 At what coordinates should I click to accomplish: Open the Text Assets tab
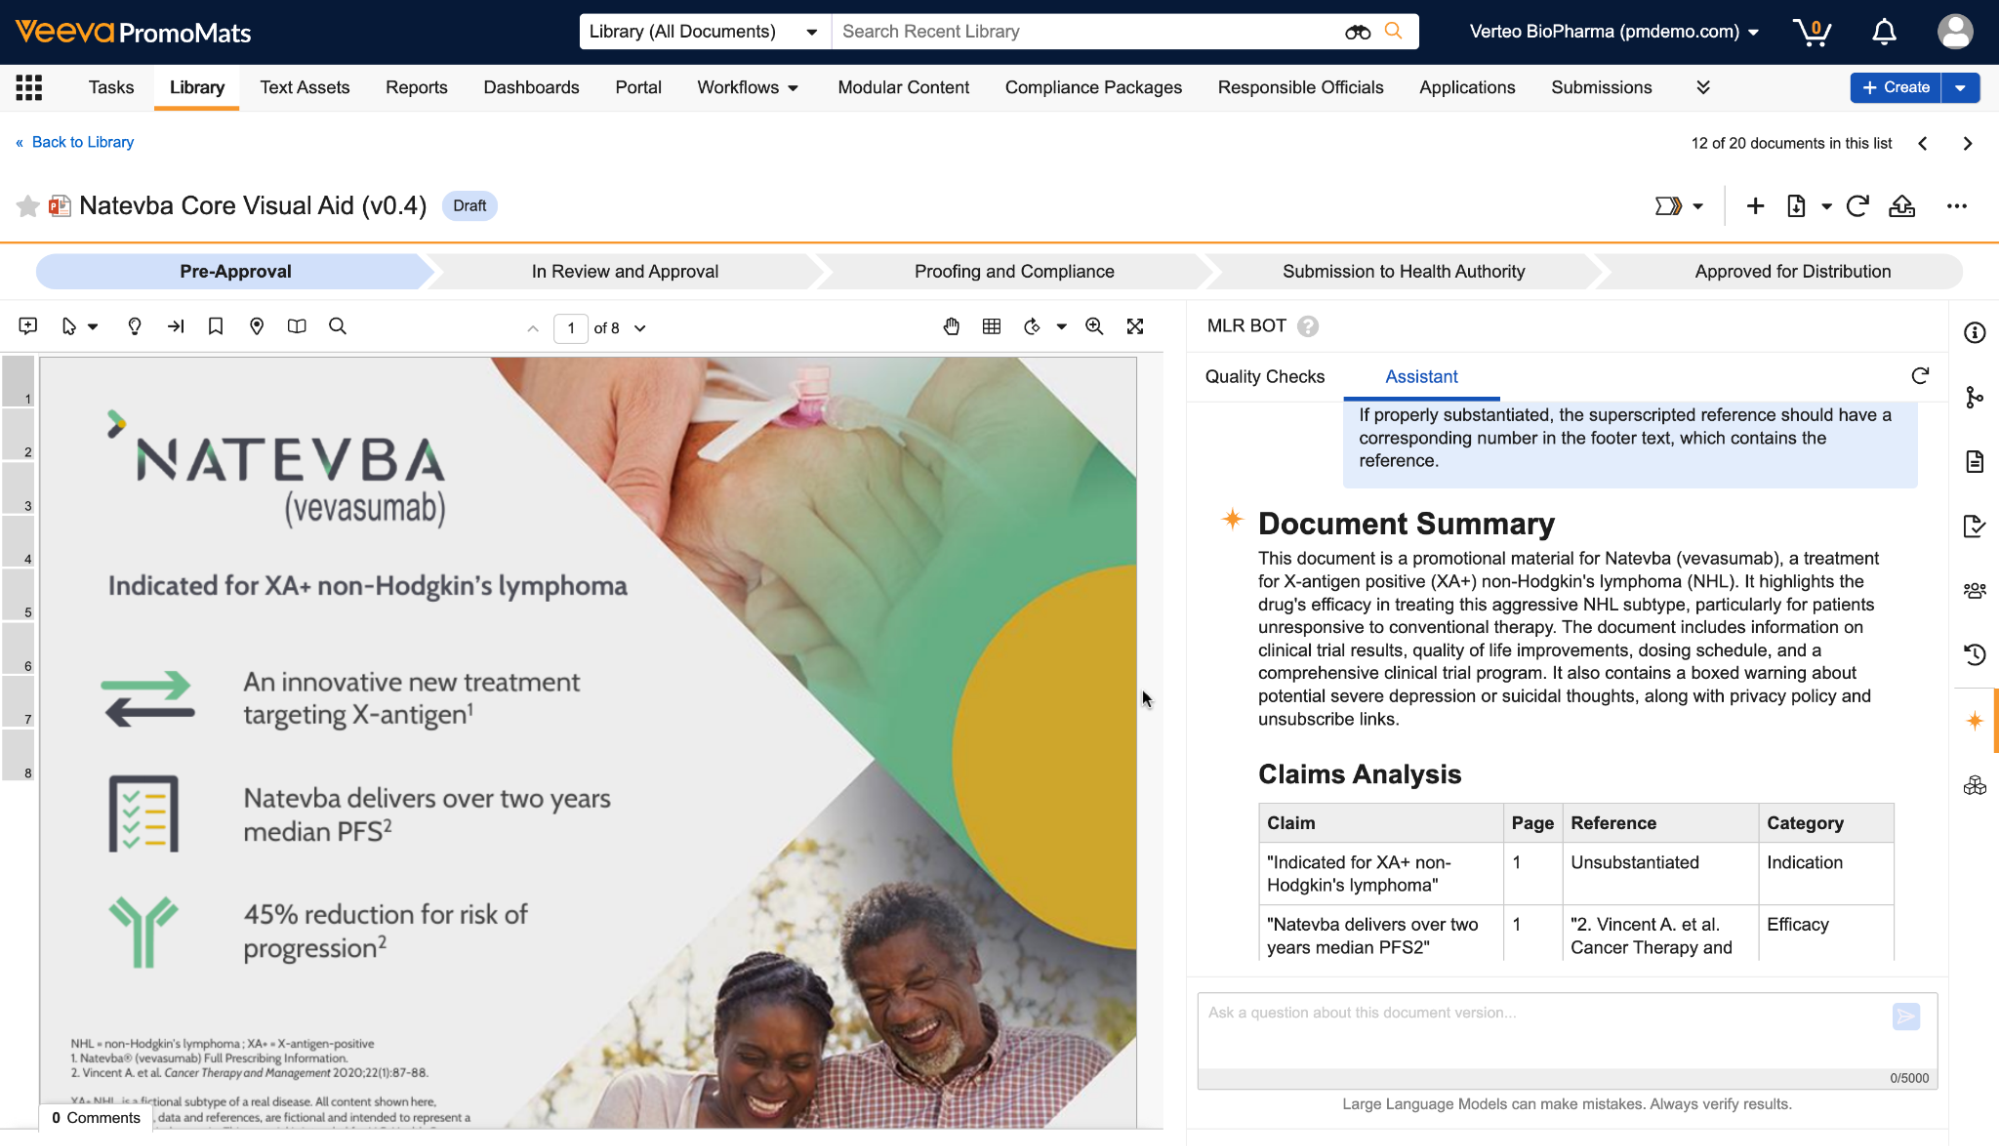(304, 88)
